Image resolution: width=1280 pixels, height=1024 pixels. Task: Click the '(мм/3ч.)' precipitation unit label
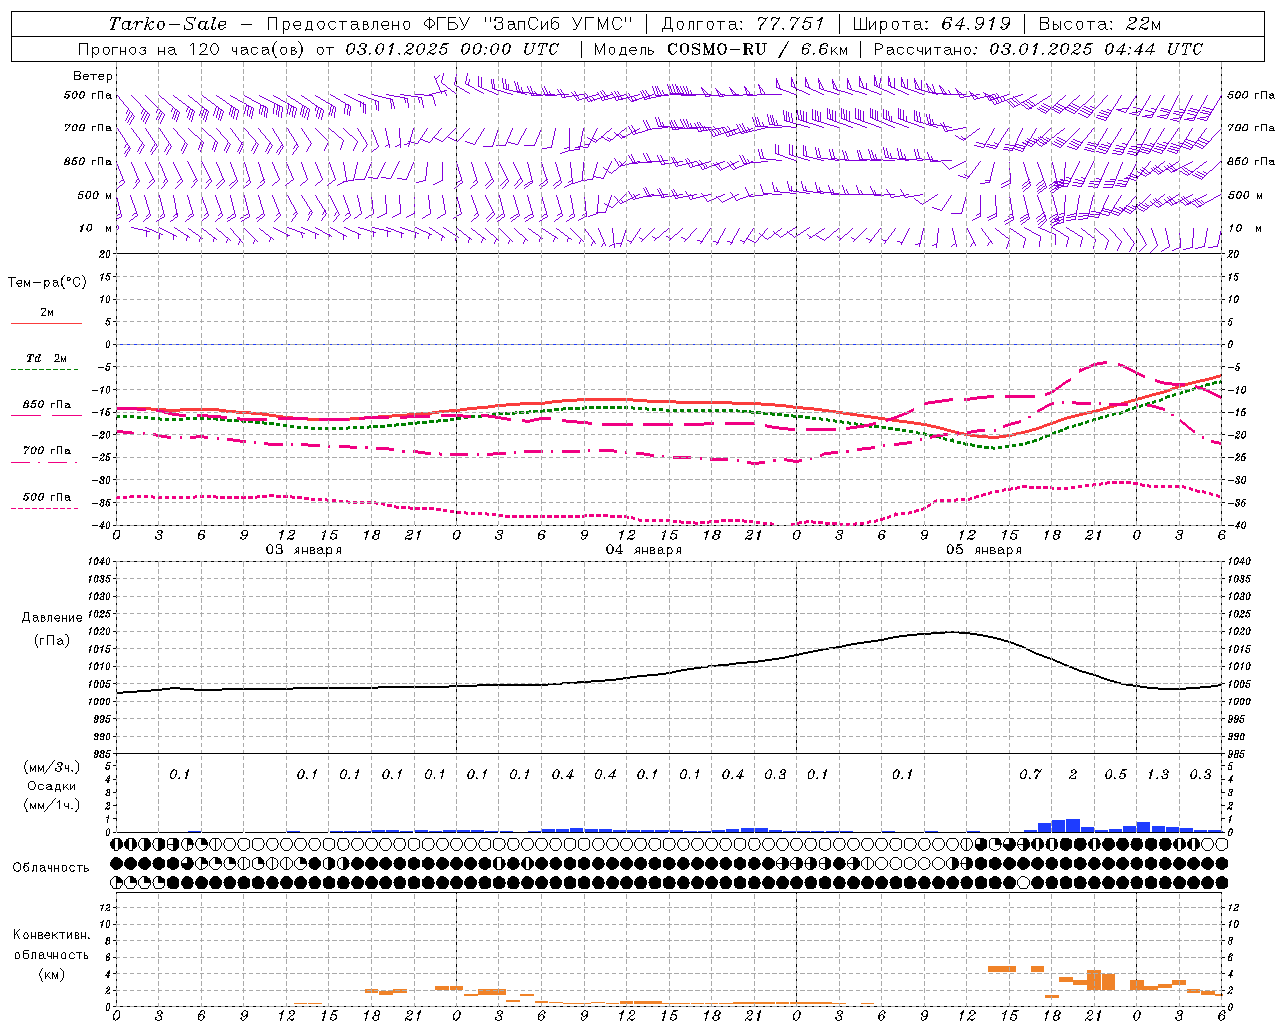point(52,767)
